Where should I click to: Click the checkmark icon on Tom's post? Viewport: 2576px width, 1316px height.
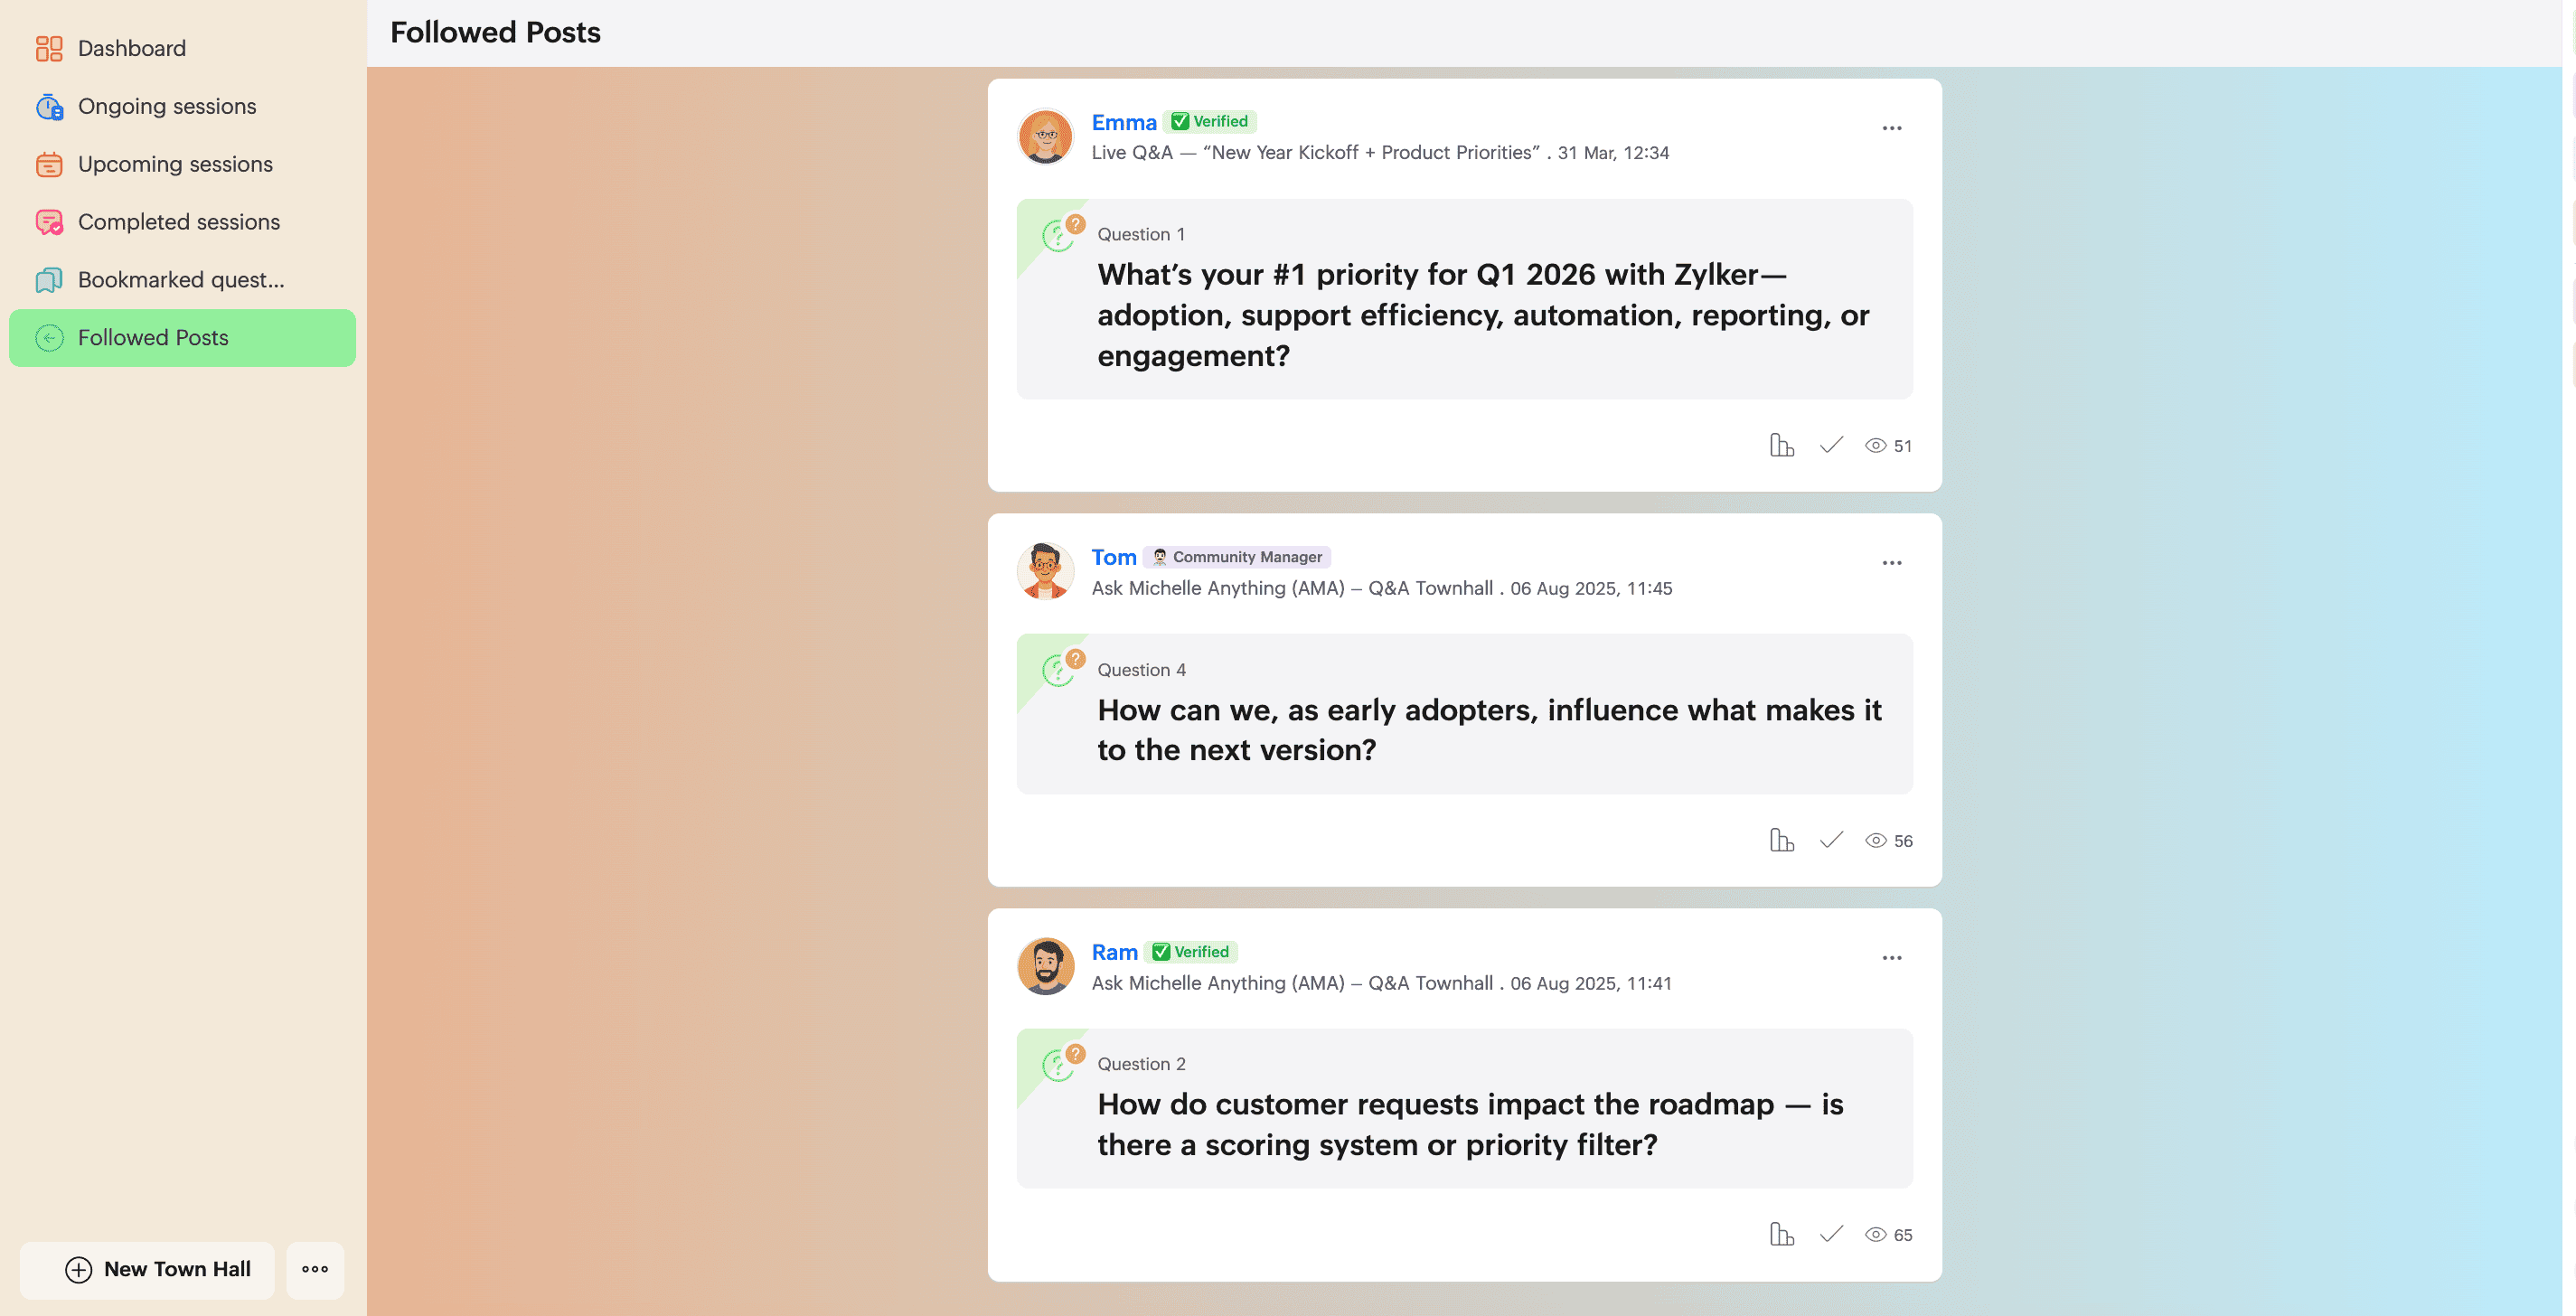[1831, 840]
